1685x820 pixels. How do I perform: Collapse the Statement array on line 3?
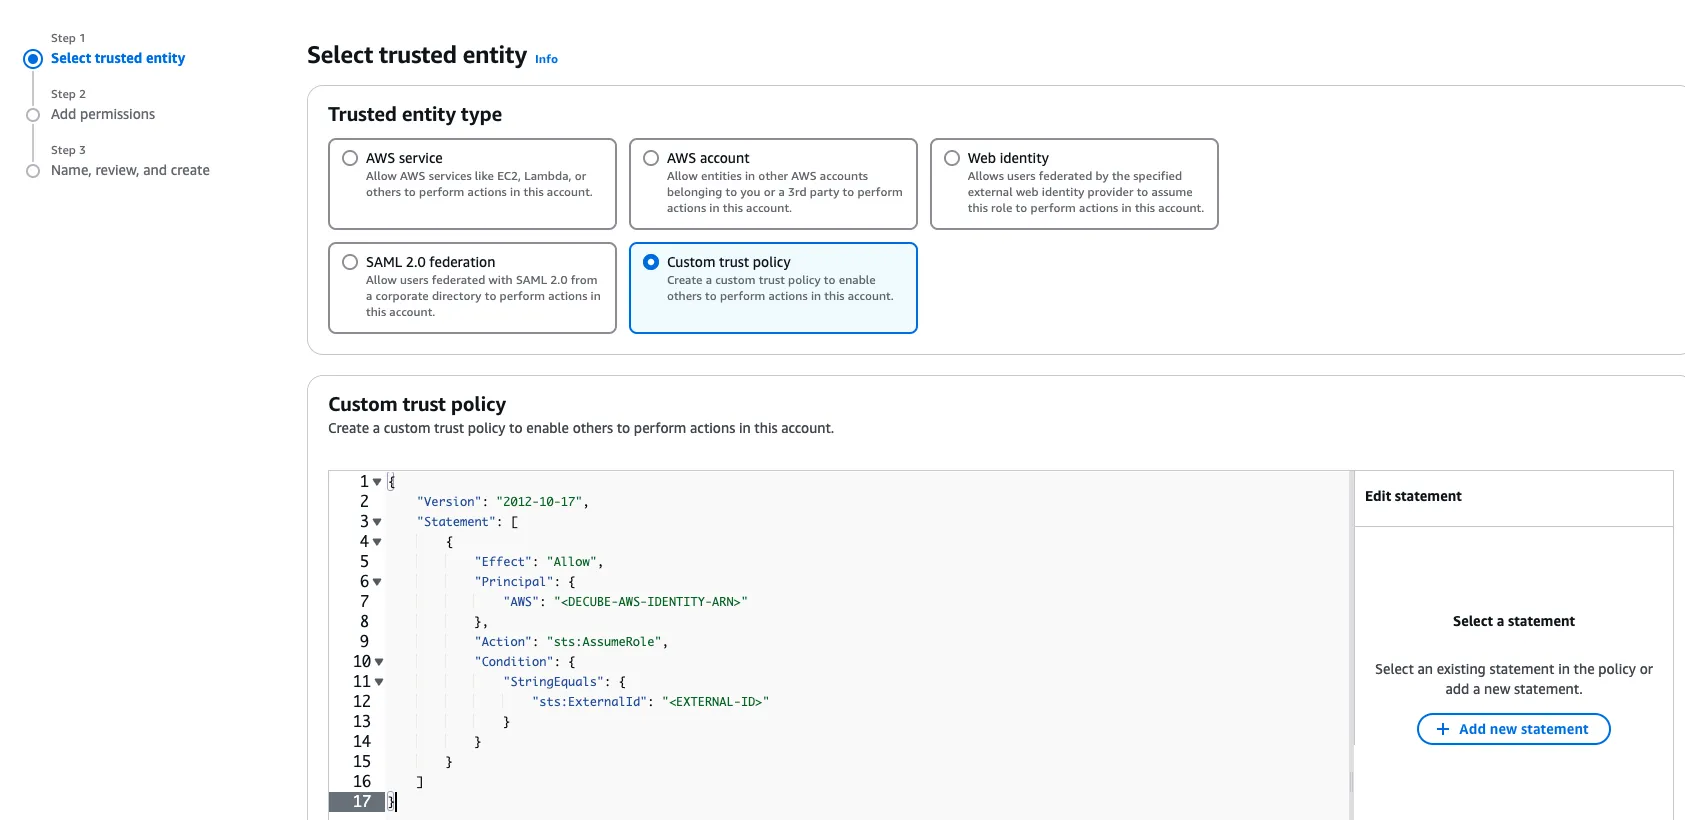click(x=377, y=522)
